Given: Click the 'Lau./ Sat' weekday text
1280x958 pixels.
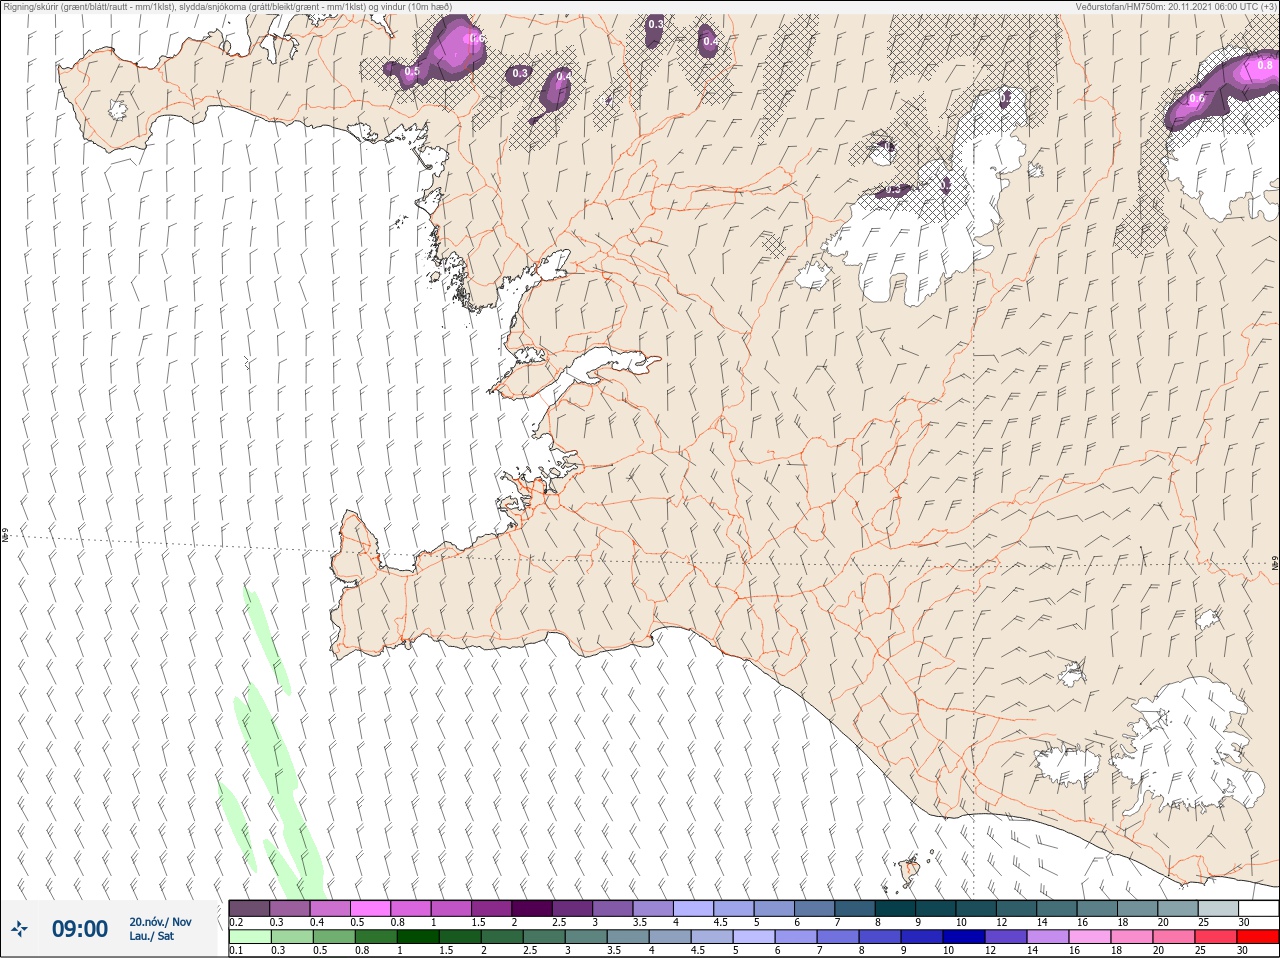Looking at the screenshot, I should point(151,936).
